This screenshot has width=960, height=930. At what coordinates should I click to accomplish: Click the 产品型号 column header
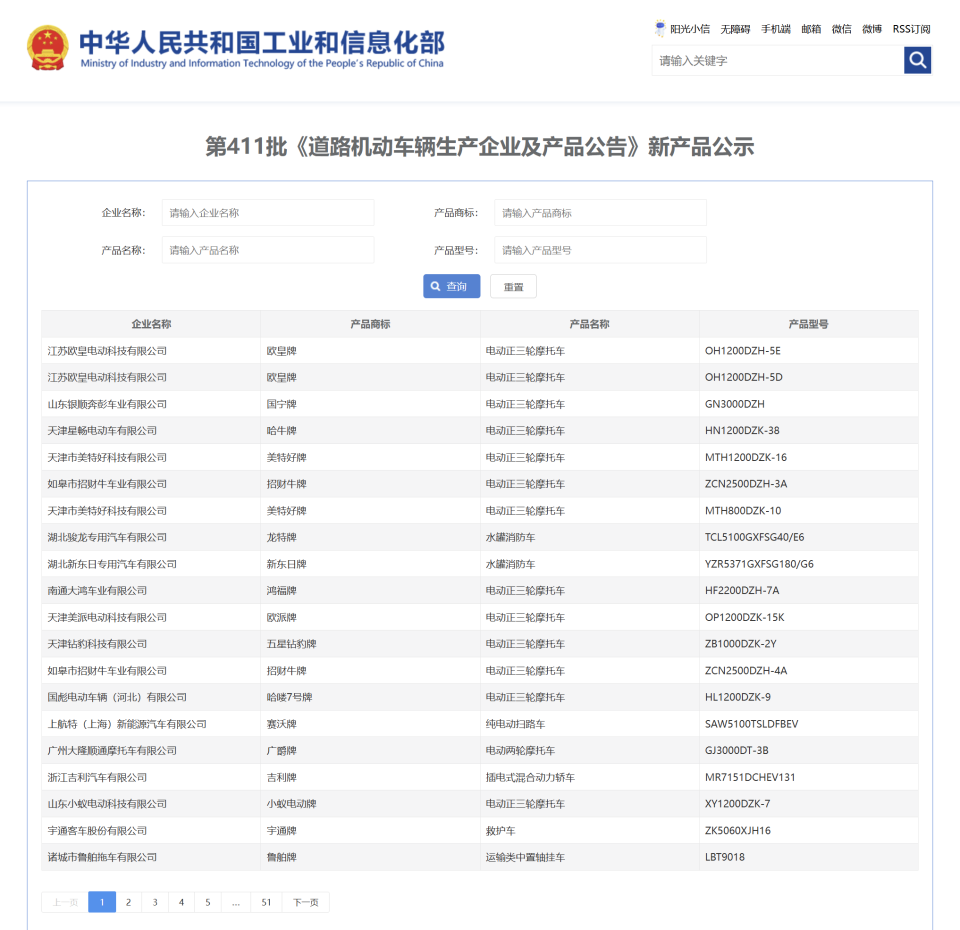(809, 324)
